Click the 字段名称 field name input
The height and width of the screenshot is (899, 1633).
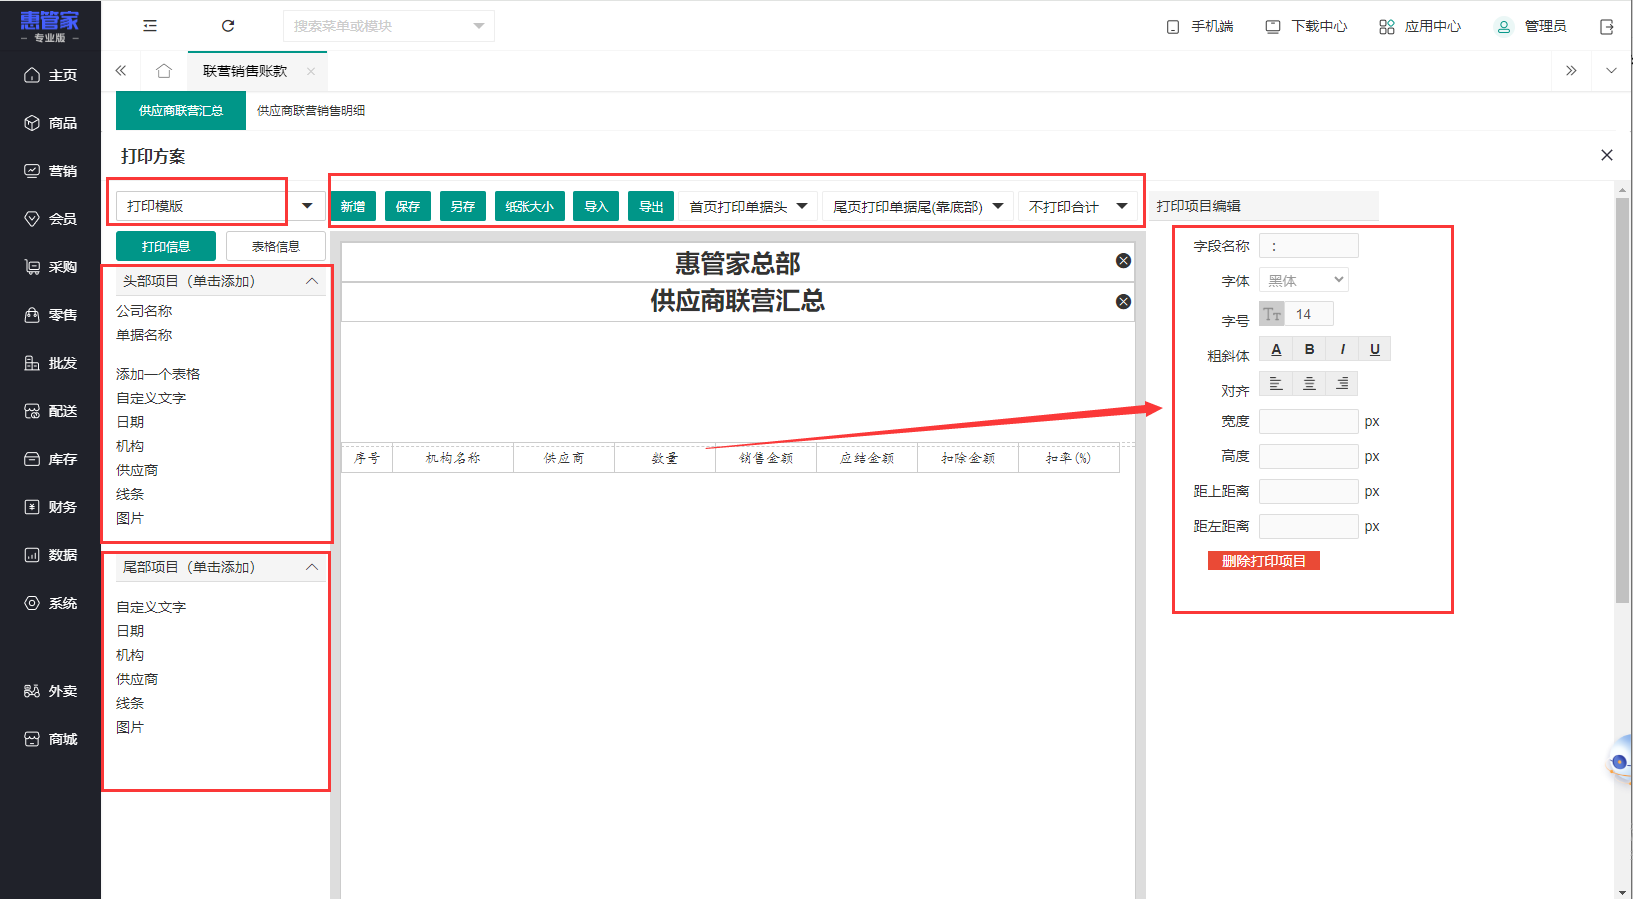(x=1308, y=245)
